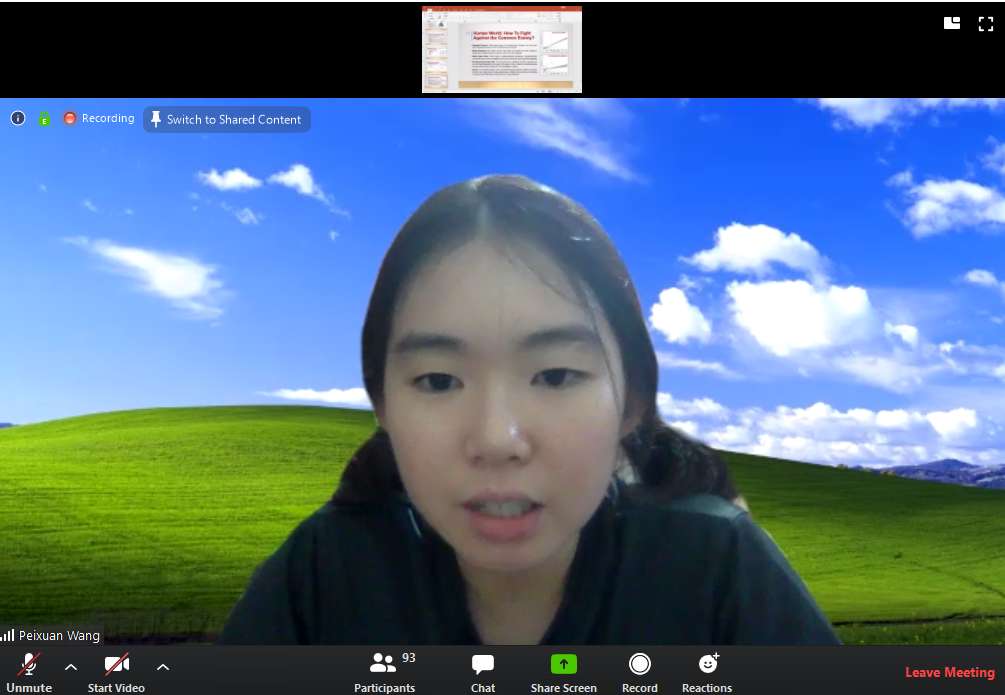Open the shared screen thumbnail
This screenshot has height=695, width=1005.
pos(502,49)
